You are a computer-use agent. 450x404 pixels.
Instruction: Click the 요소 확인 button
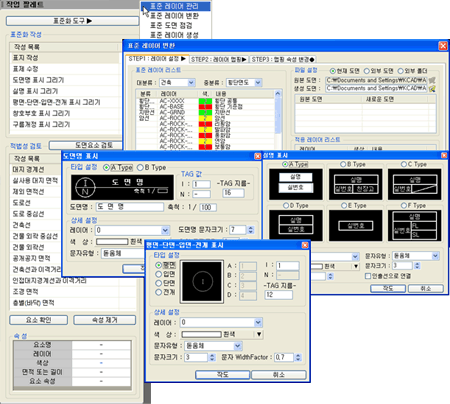point(39,320)
